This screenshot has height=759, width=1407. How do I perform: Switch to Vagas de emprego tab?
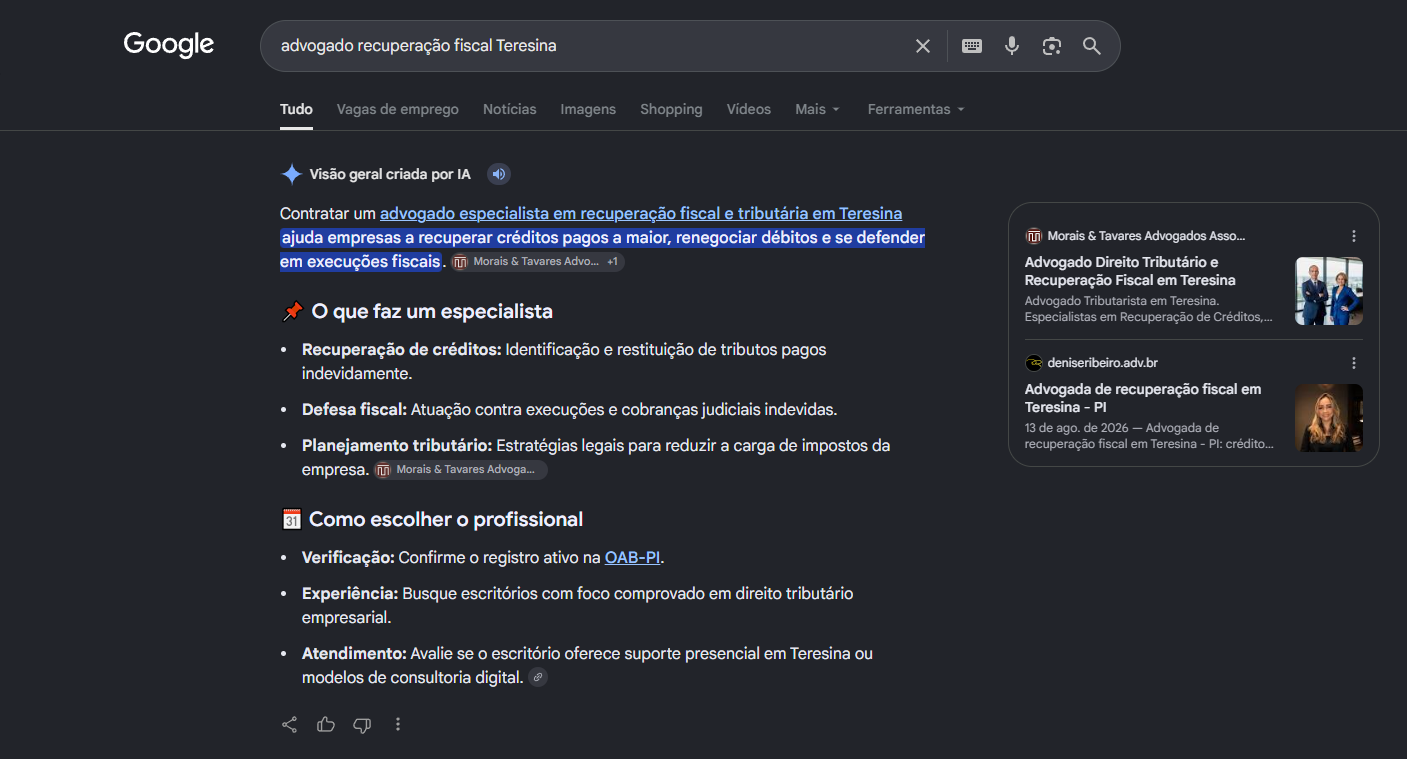point(398,109)
